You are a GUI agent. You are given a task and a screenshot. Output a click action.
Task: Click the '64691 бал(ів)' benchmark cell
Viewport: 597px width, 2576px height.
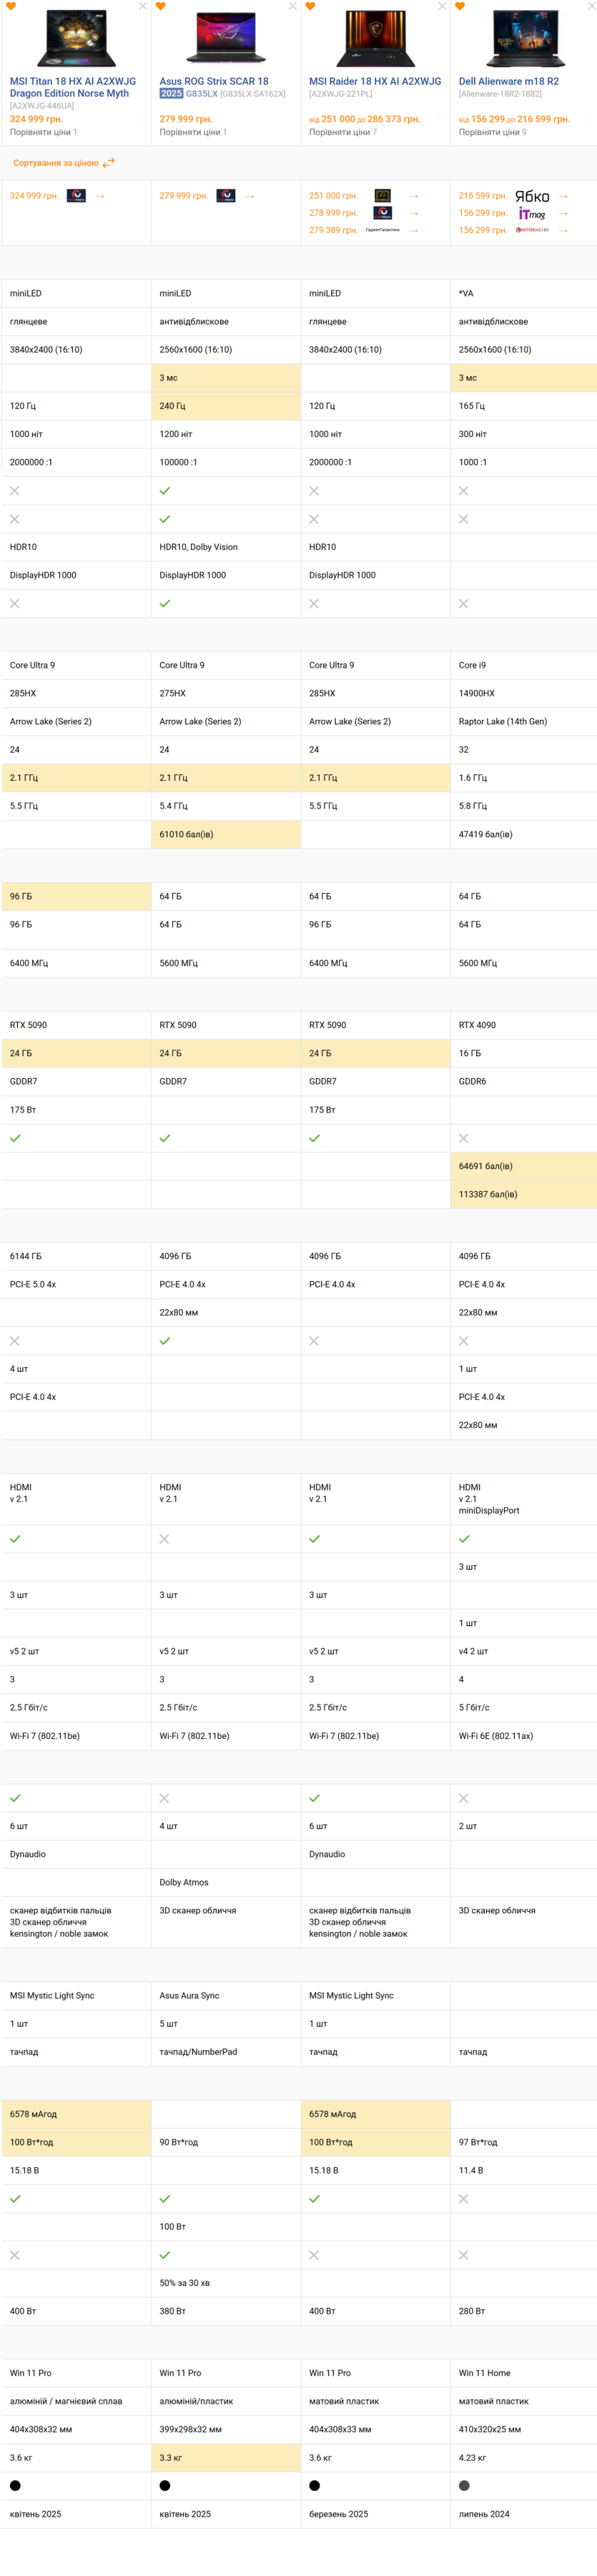pos(524,1166)
